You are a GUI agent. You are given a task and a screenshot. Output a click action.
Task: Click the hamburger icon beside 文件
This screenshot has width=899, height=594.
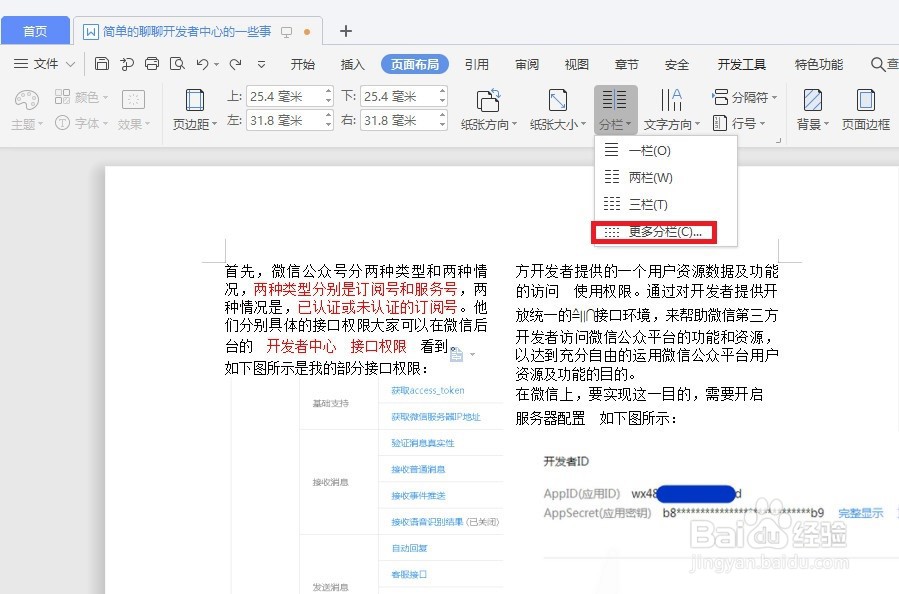click(x=21, y=64)
